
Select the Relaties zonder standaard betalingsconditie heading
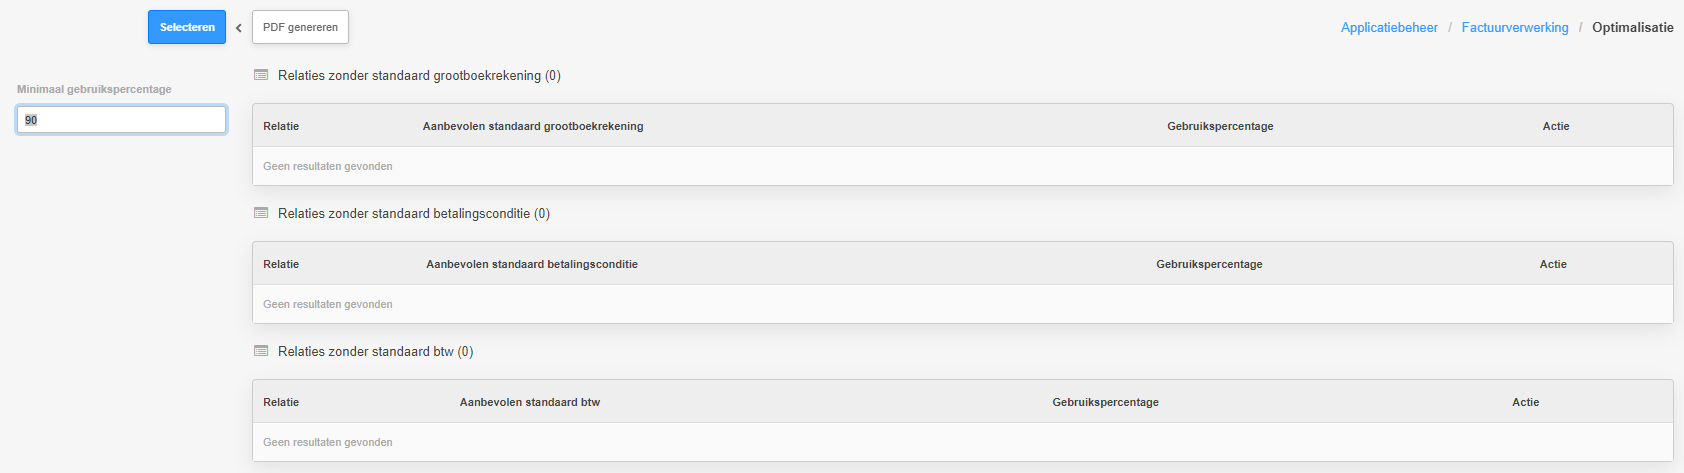414,213
